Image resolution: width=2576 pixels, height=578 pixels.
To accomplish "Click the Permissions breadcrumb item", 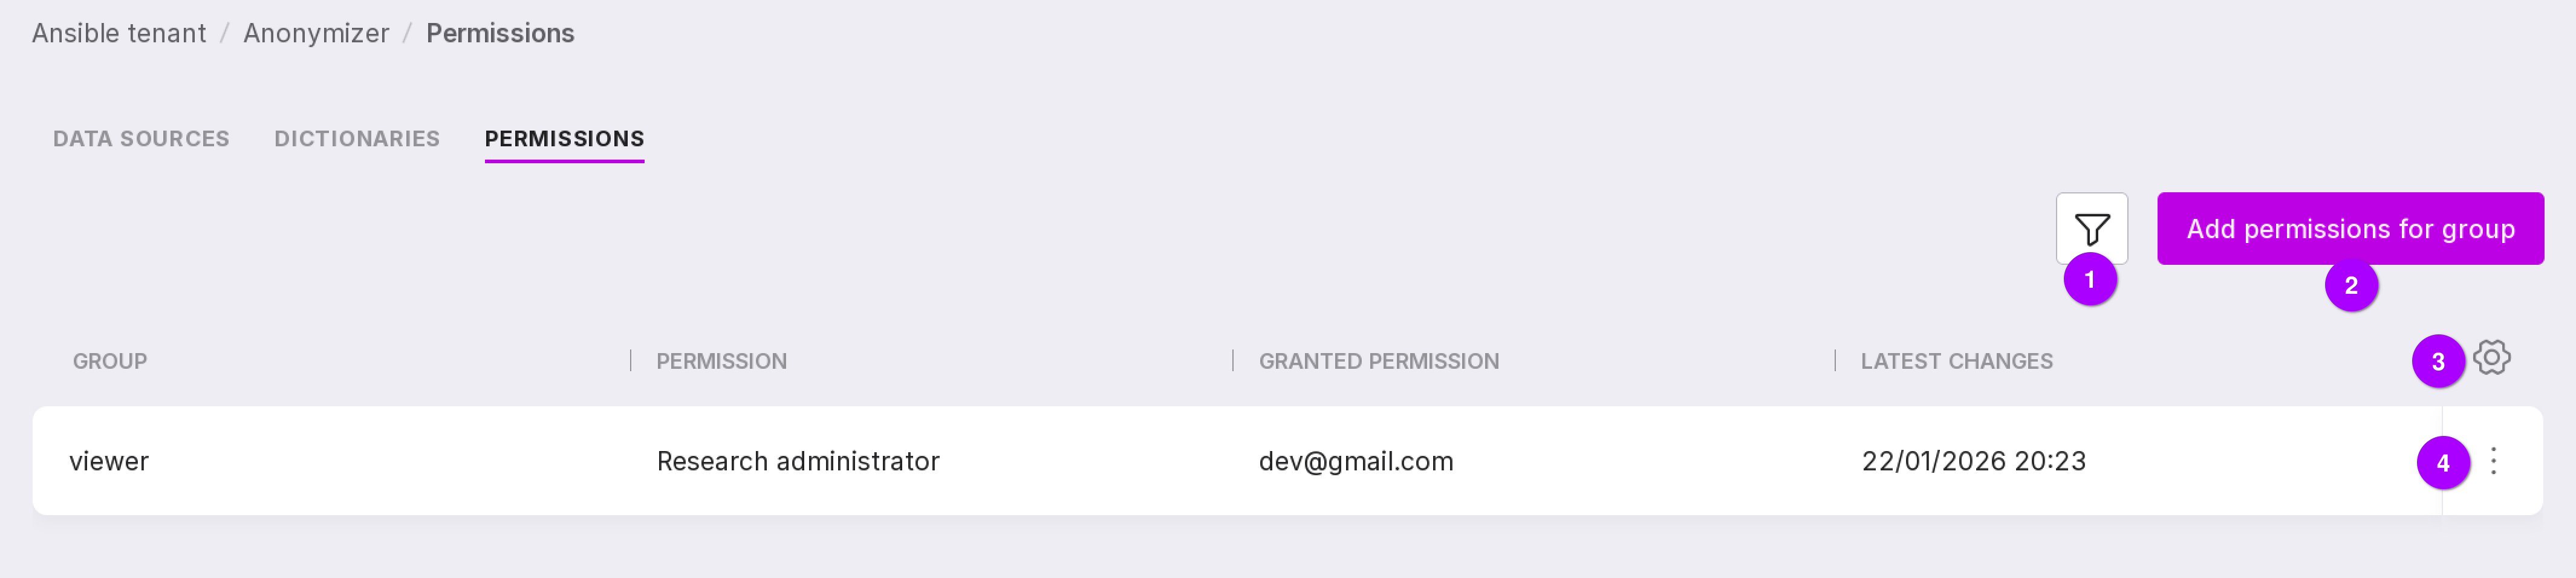I will coord(500,33).
